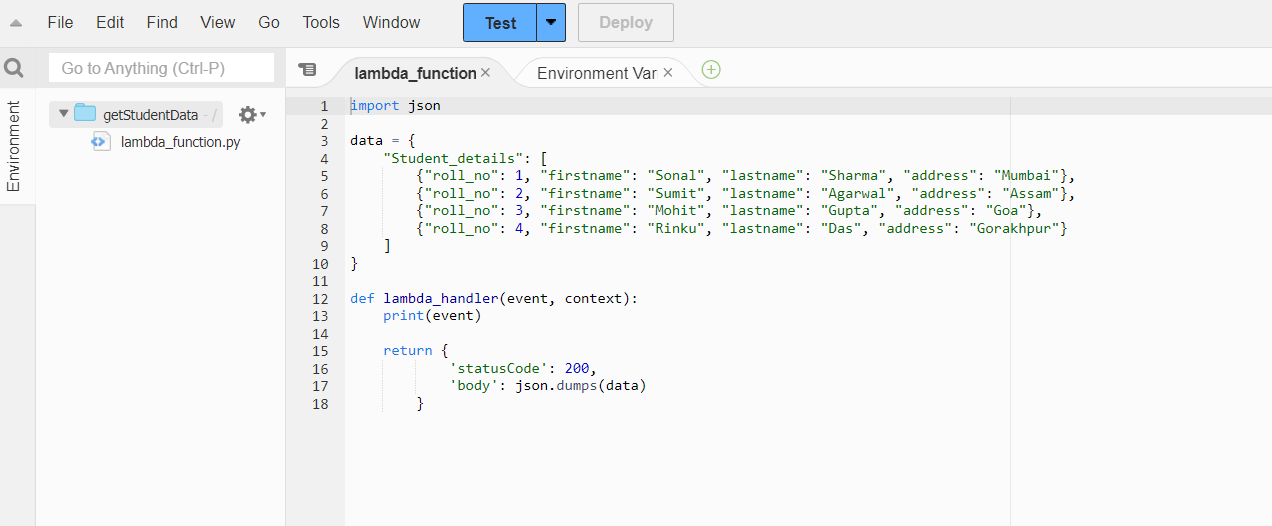Screen dimensions: 1272x526
Task: Click line number 1 in the gutter
Action: pos(323,106)
